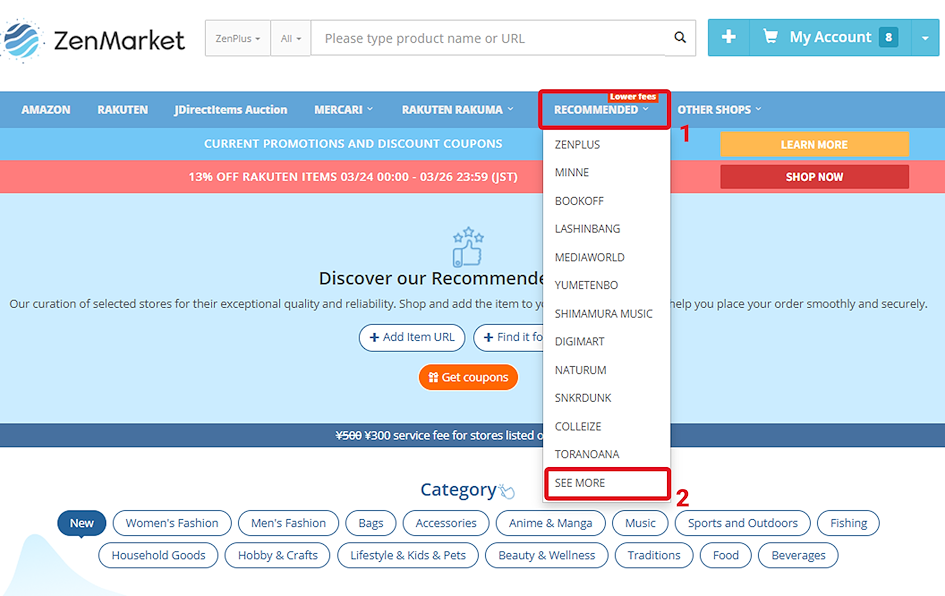Select the Accessories category
945x596 pixels.
[x=446, y=523]
